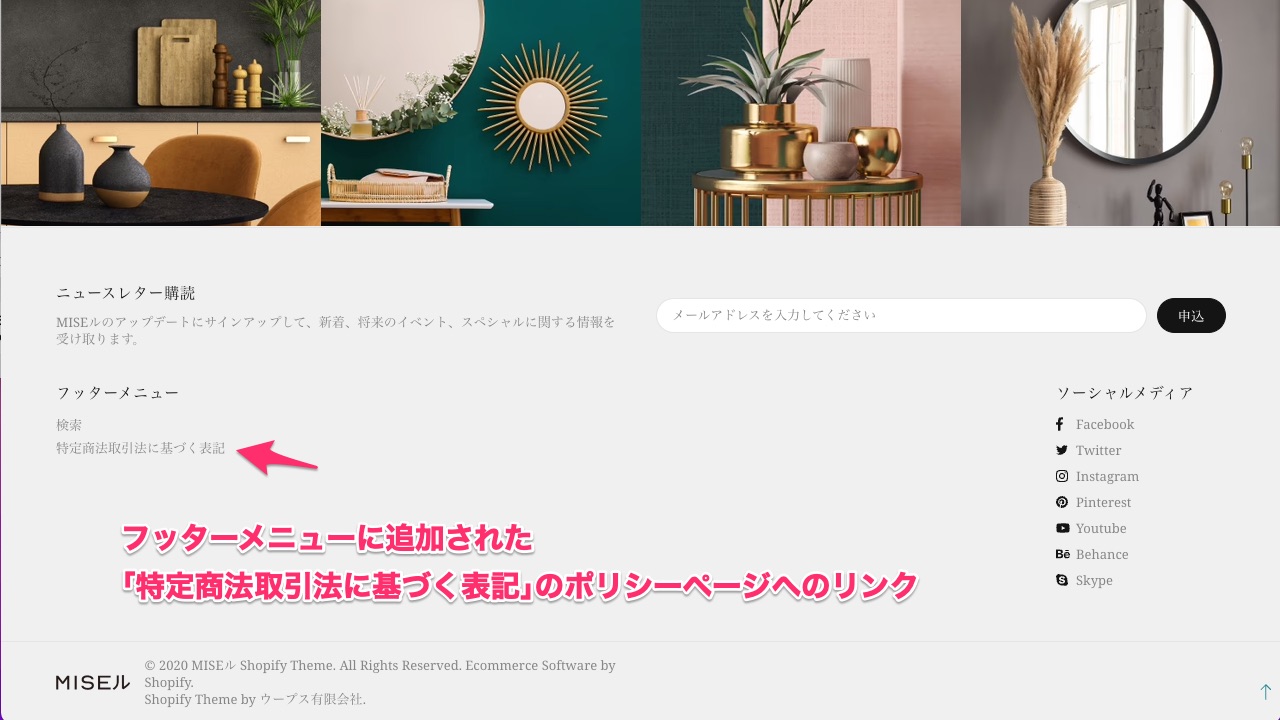The image size is (1280, 720).
Task: Focus the email address input field
Action: point(901,316)
